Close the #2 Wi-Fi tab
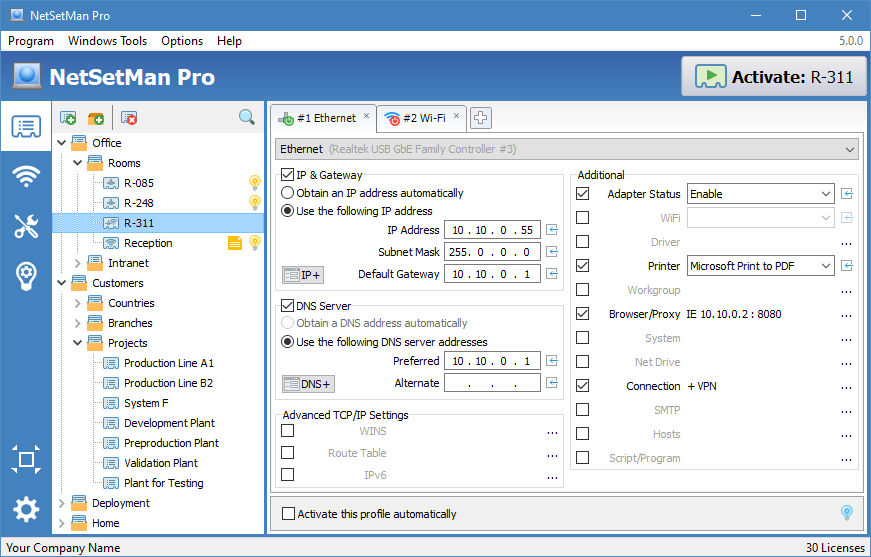Image resolution: width=871 pixels, height=557 pixels. click(x=457, y=116)
